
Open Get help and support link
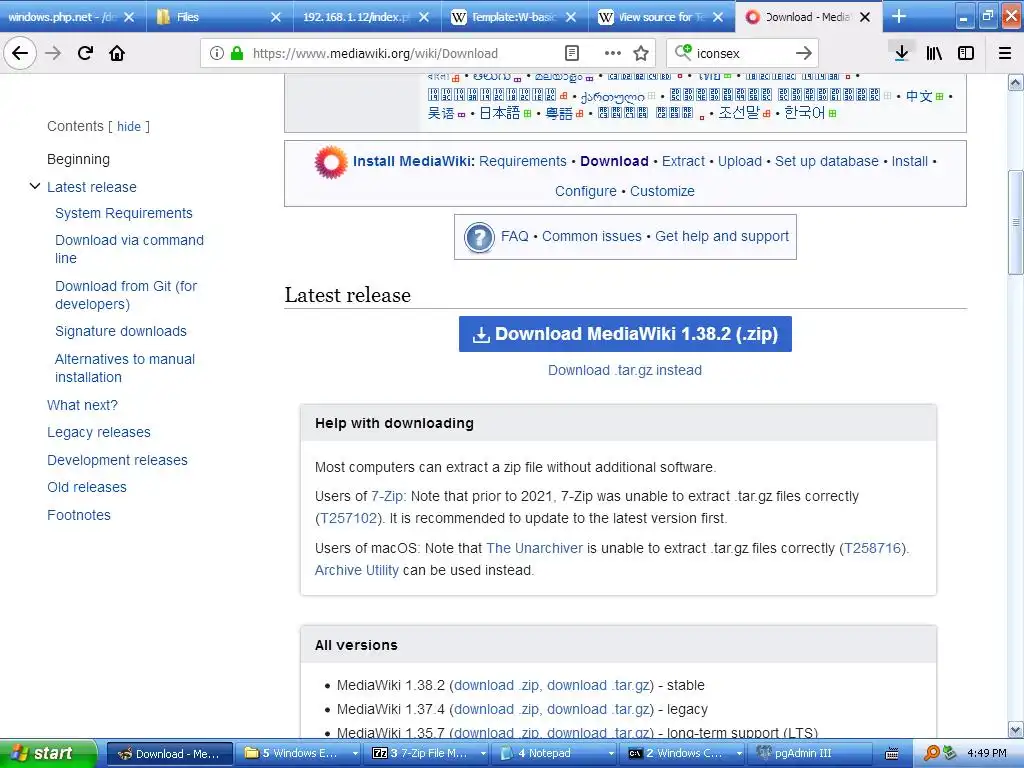pos(722,236)
